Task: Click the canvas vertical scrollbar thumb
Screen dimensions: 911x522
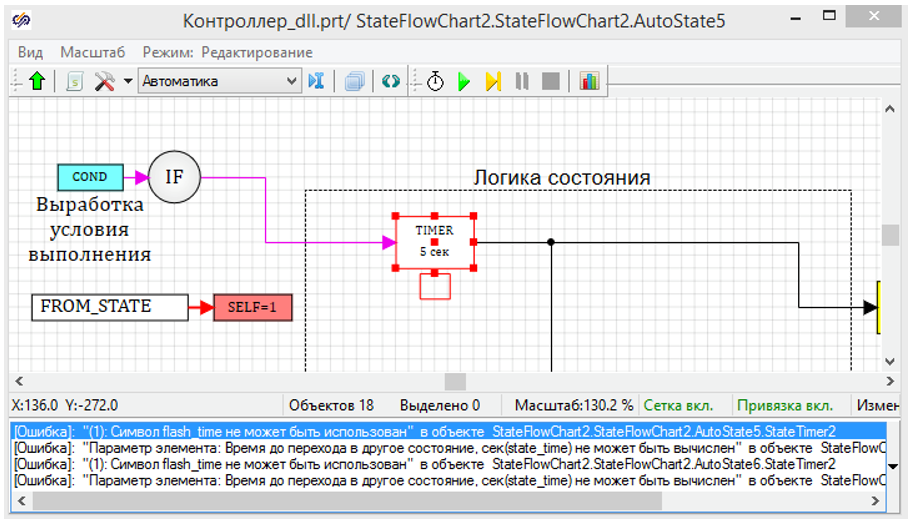Action: 890,235
